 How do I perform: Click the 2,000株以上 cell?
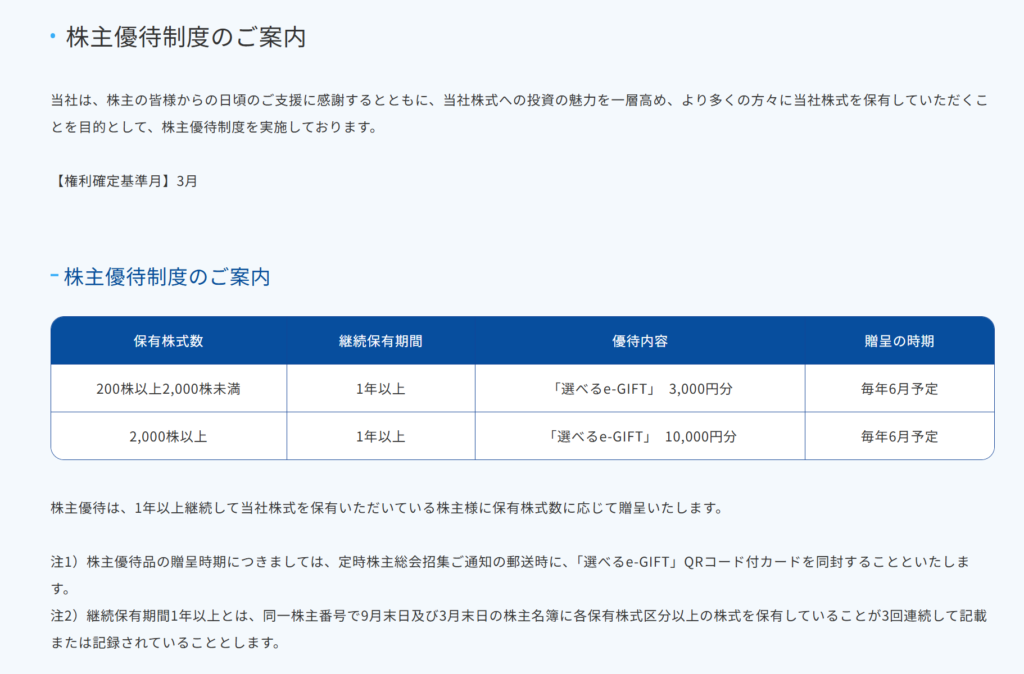[168, 436]
